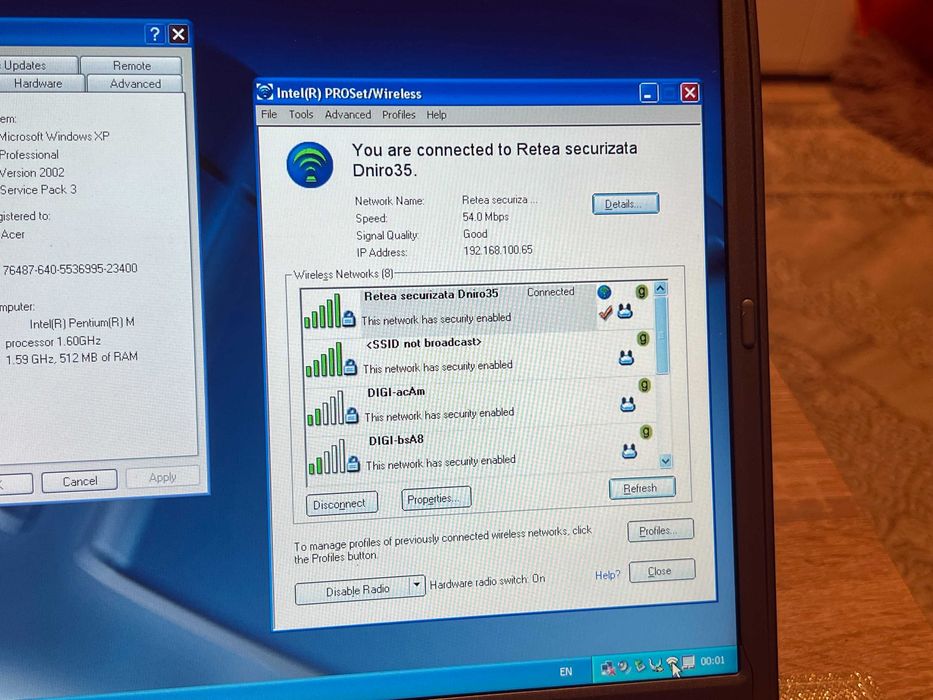The height and width of the screenshot is (700, 933).
Task: Click the Disconnect button
Action: (x=341, y=504)
